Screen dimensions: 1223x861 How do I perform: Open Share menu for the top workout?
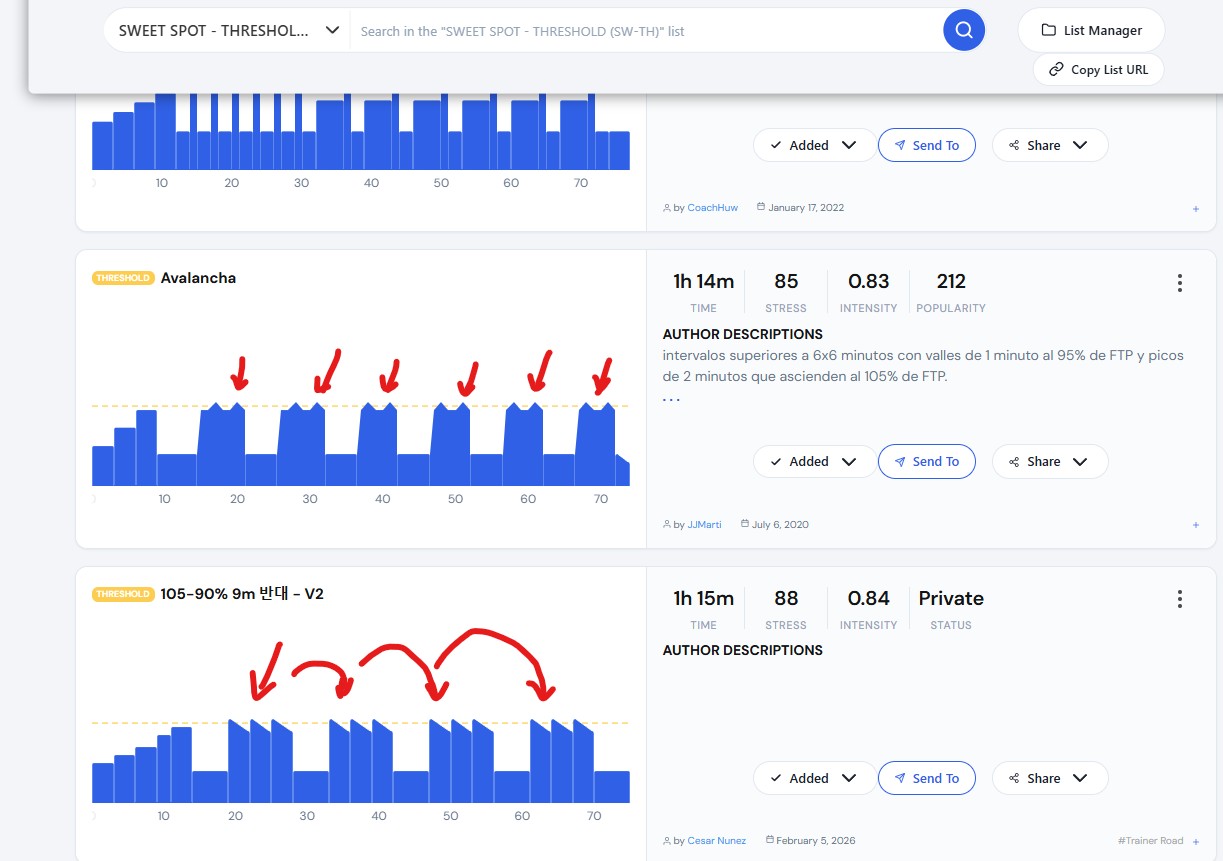click(x=1049, y=145)
